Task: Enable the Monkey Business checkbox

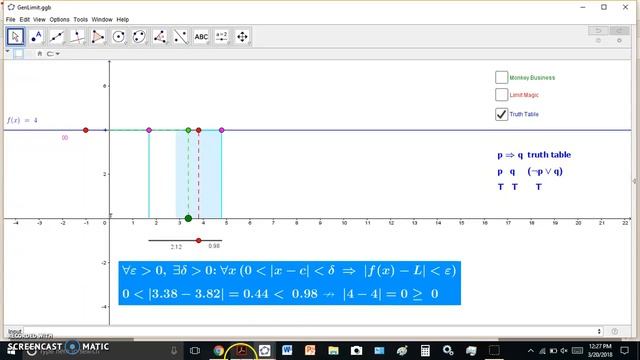Action: pyautogui.click(x=502, y=77)
